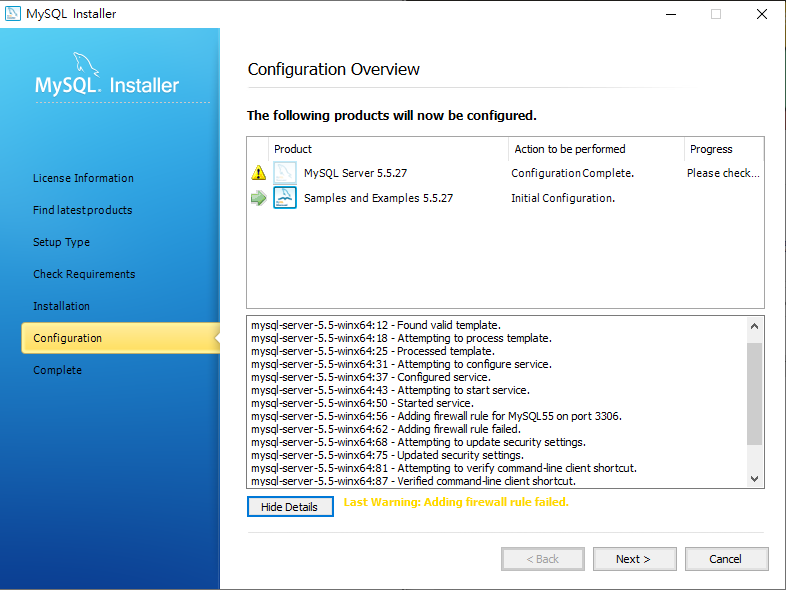Click the Please check... progress cell
The image size is (786, 590).
coord(723,173)
